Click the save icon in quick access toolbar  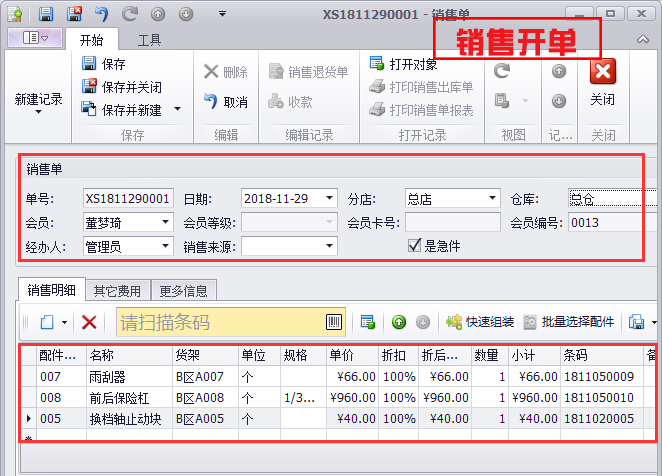point(46,14)
